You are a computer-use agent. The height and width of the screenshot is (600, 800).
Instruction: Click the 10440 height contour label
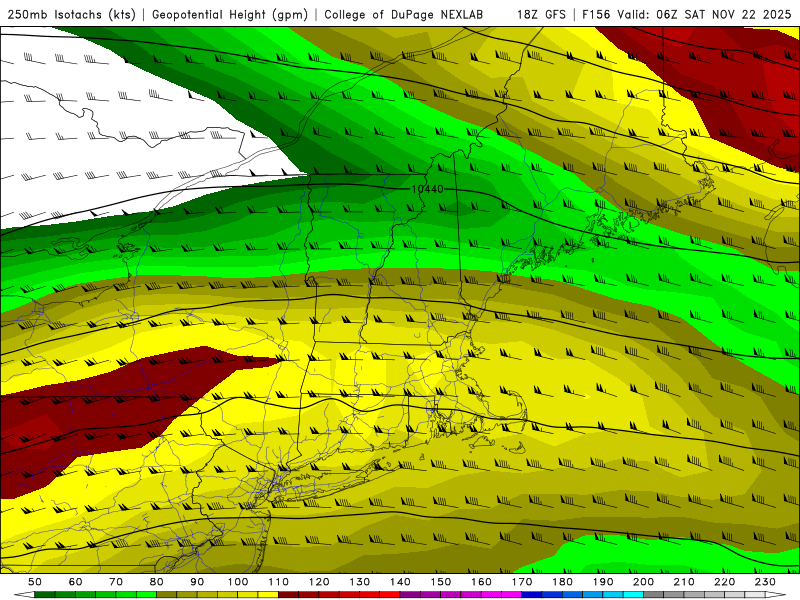428,189
